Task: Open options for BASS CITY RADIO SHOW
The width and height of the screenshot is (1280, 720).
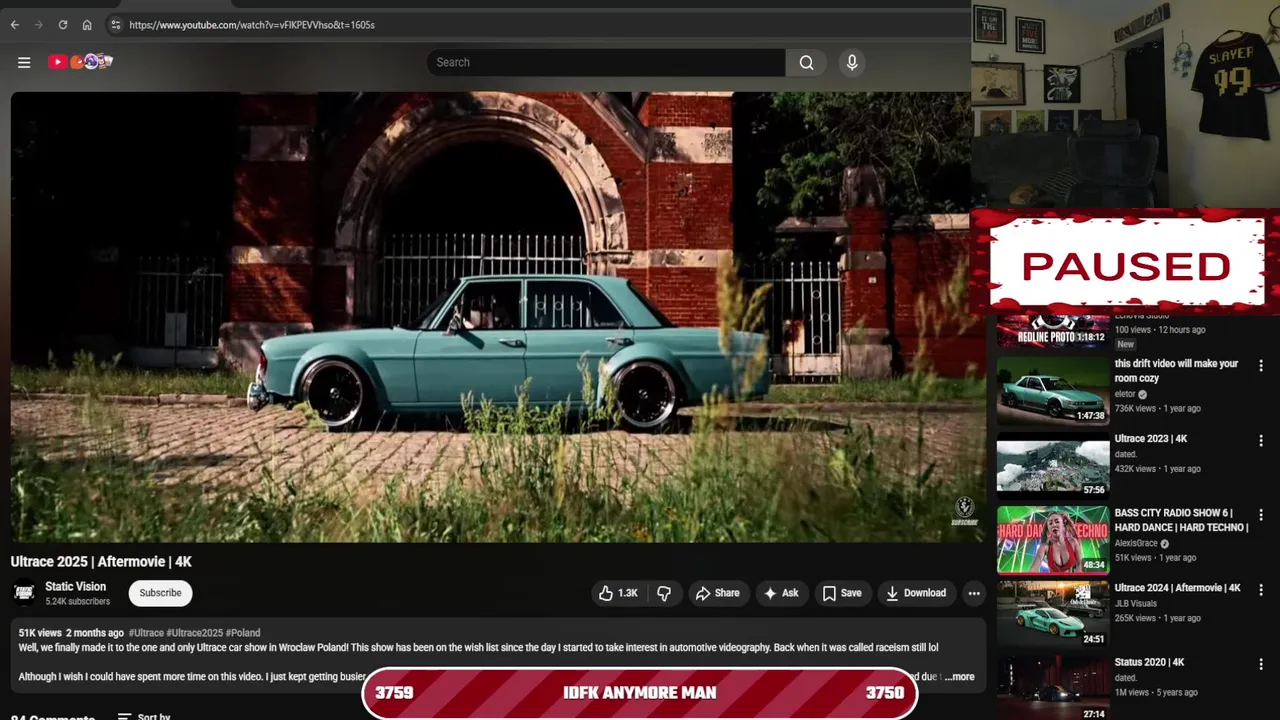Action: pyautogui.click(x=1260, y=515)
